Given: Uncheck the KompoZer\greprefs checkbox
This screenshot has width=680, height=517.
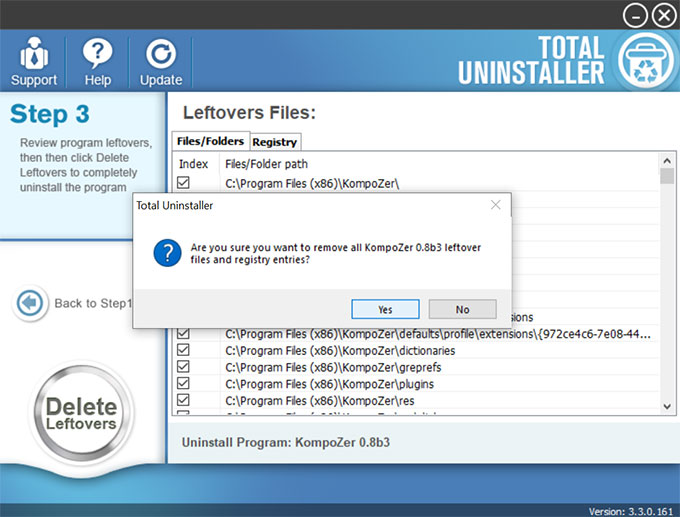Looking at the screenshot, I should (x=183, y=367).
